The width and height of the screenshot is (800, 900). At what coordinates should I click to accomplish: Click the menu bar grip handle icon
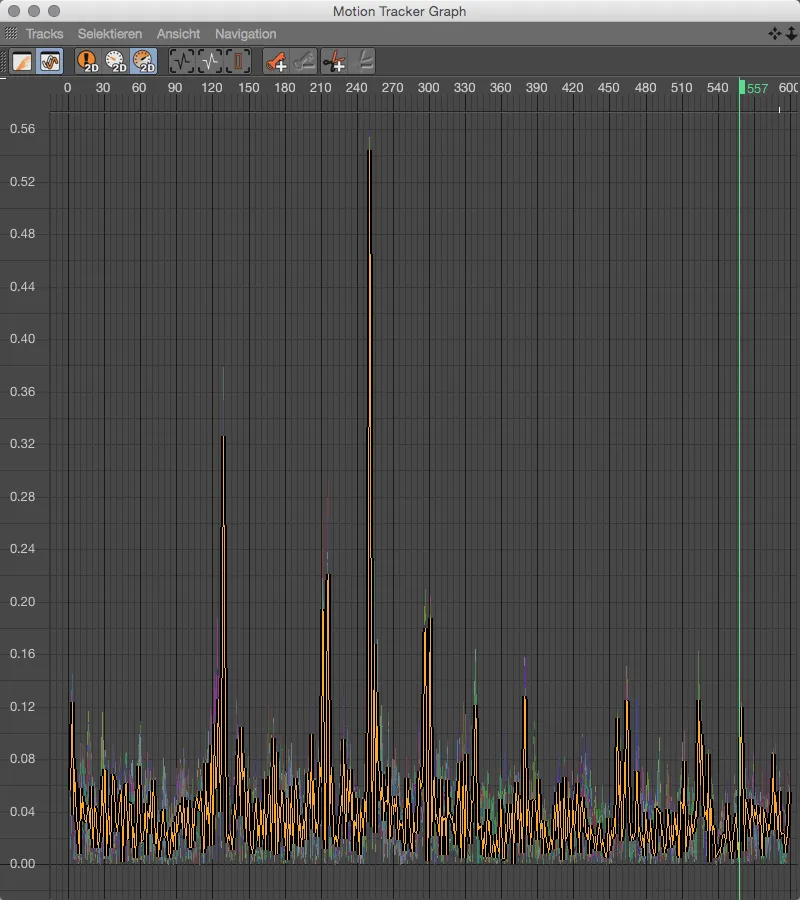11,33
